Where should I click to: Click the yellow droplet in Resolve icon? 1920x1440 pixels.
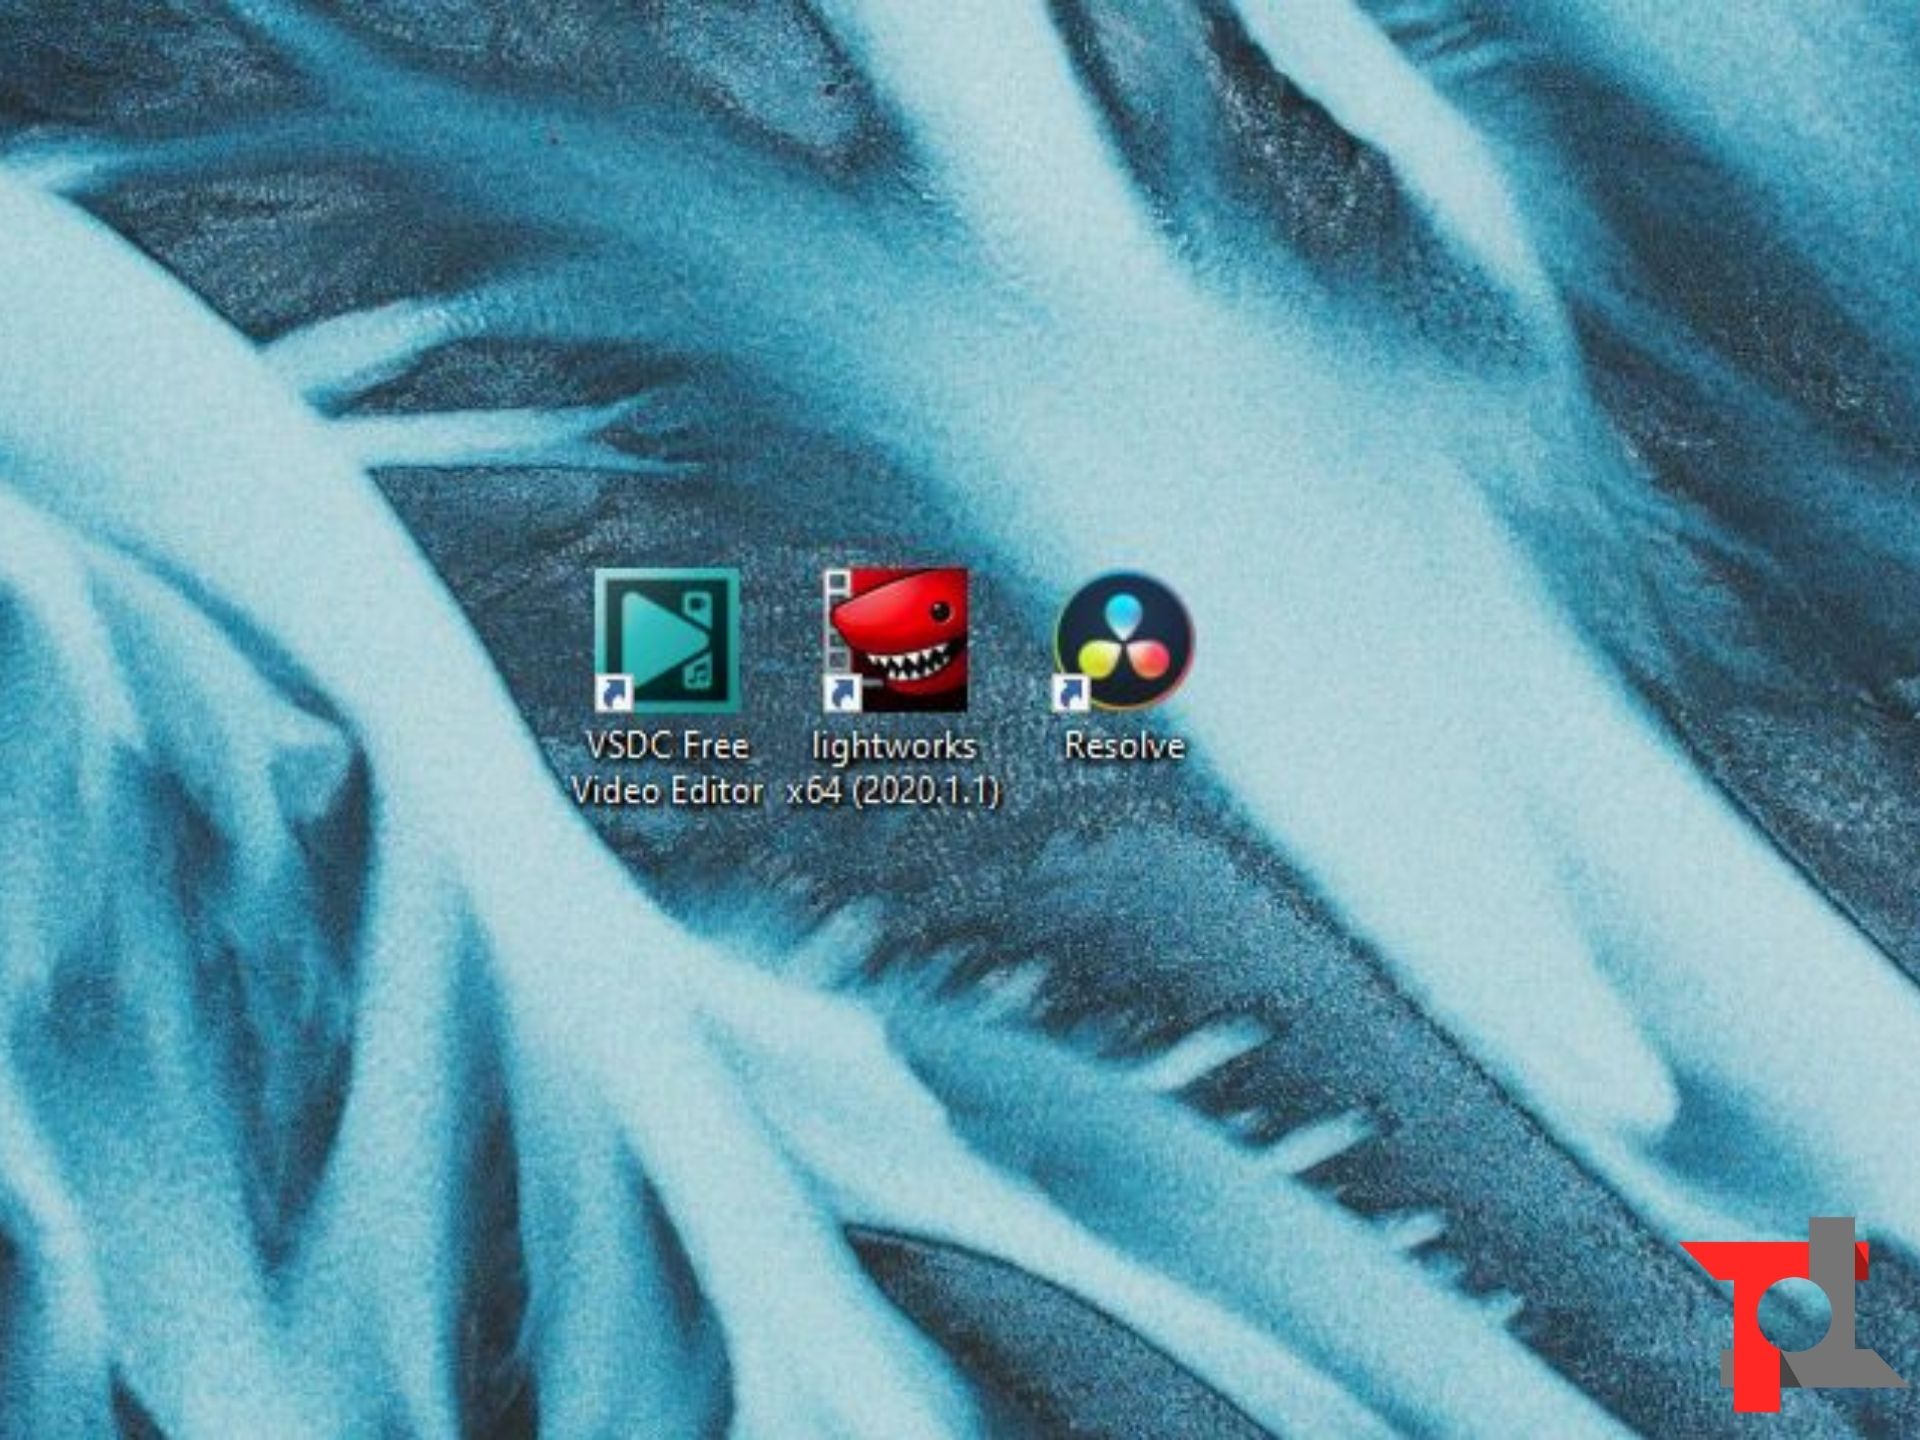(x=1098, y=657)
